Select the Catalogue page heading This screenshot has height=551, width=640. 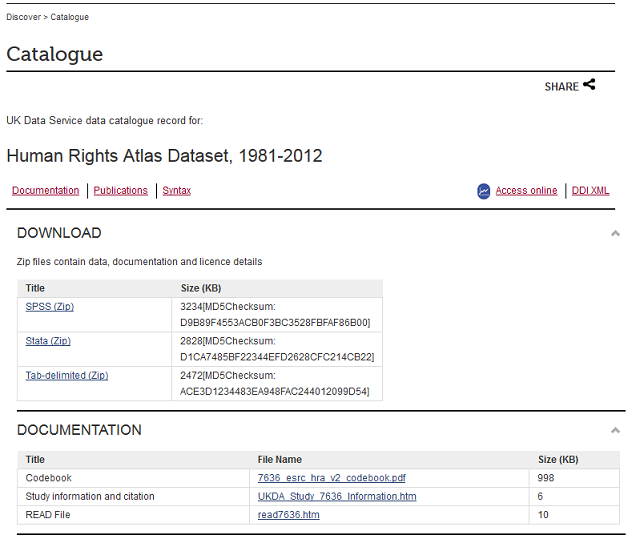pyautogui.click(x=55, y=54)
